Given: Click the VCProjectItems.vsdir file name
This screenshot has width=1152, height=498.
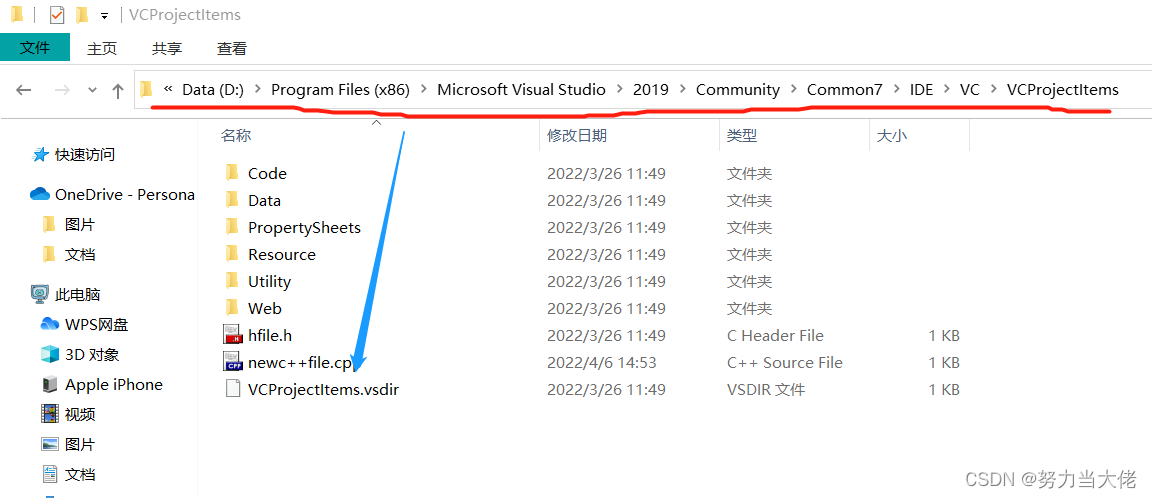Looking at the screenshot, I should pyautogui.click(x=323, y=389).
